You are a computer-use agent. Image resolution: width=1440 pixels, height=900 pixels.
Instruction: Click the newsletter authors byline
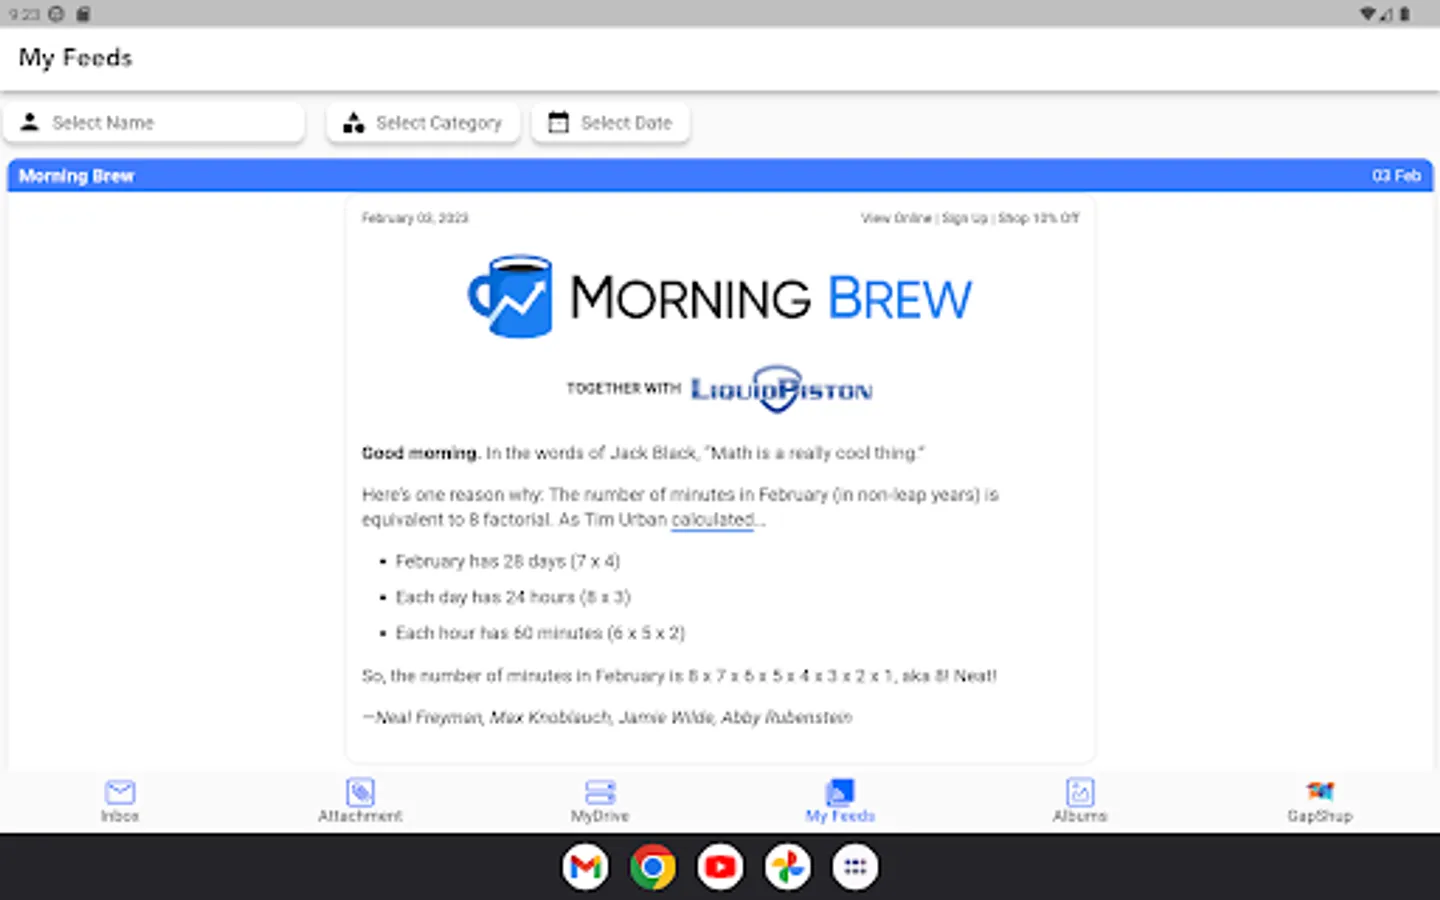[607, 717]
